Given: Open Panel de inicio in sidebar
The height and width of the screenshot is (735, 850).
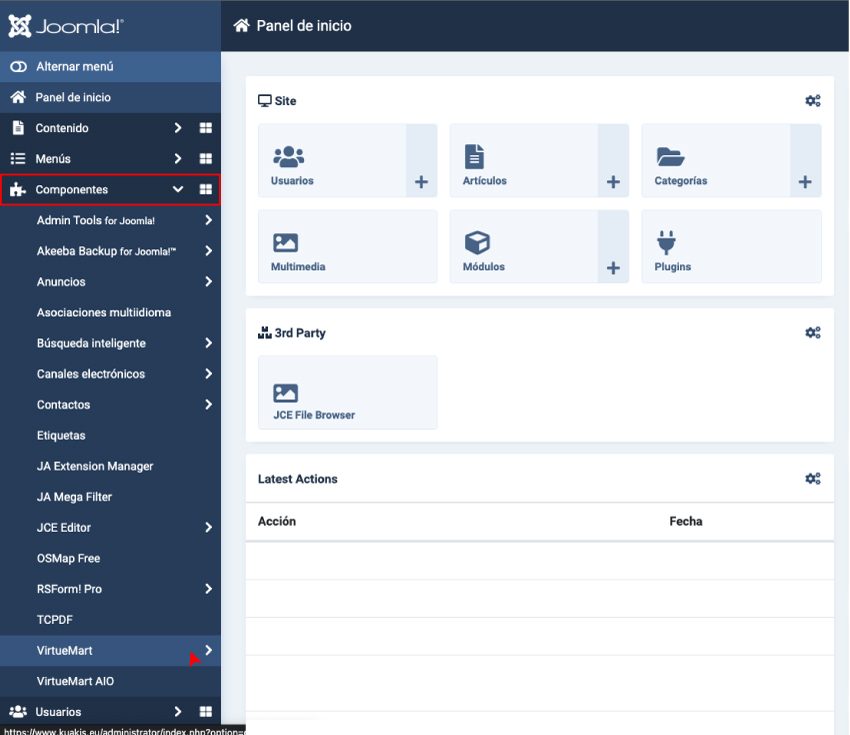Looking at the screenshot, I should click(110, 98).
